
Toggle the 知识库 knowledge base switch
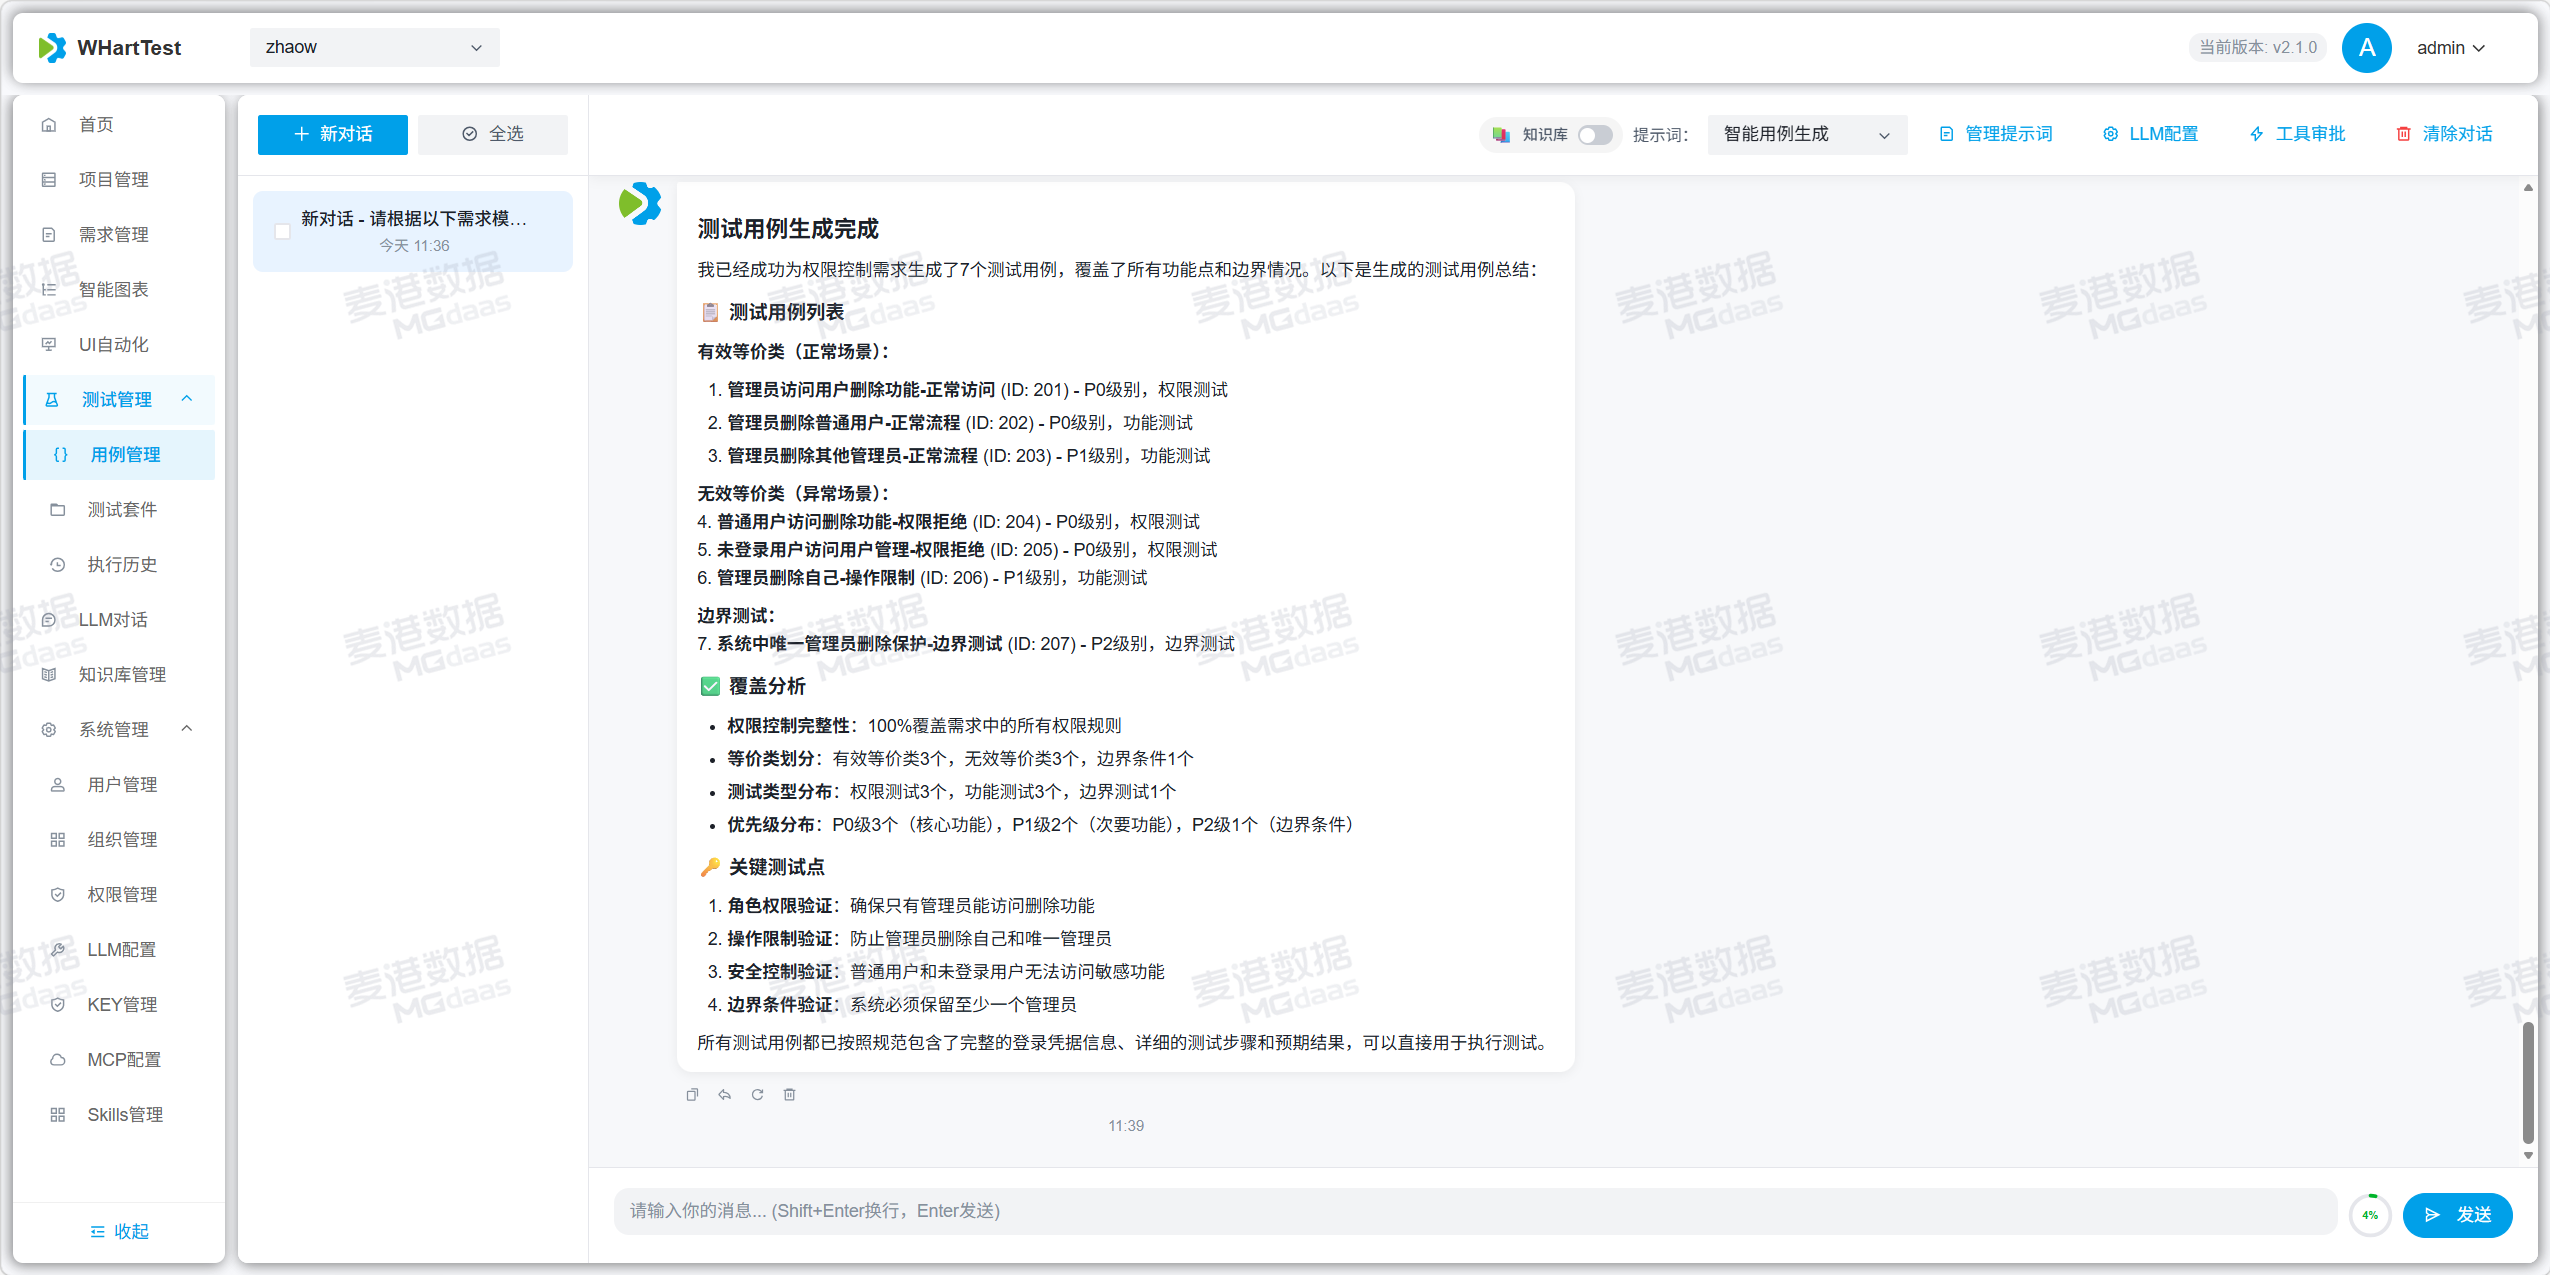pyautogui.click(x=1594, y=134)
